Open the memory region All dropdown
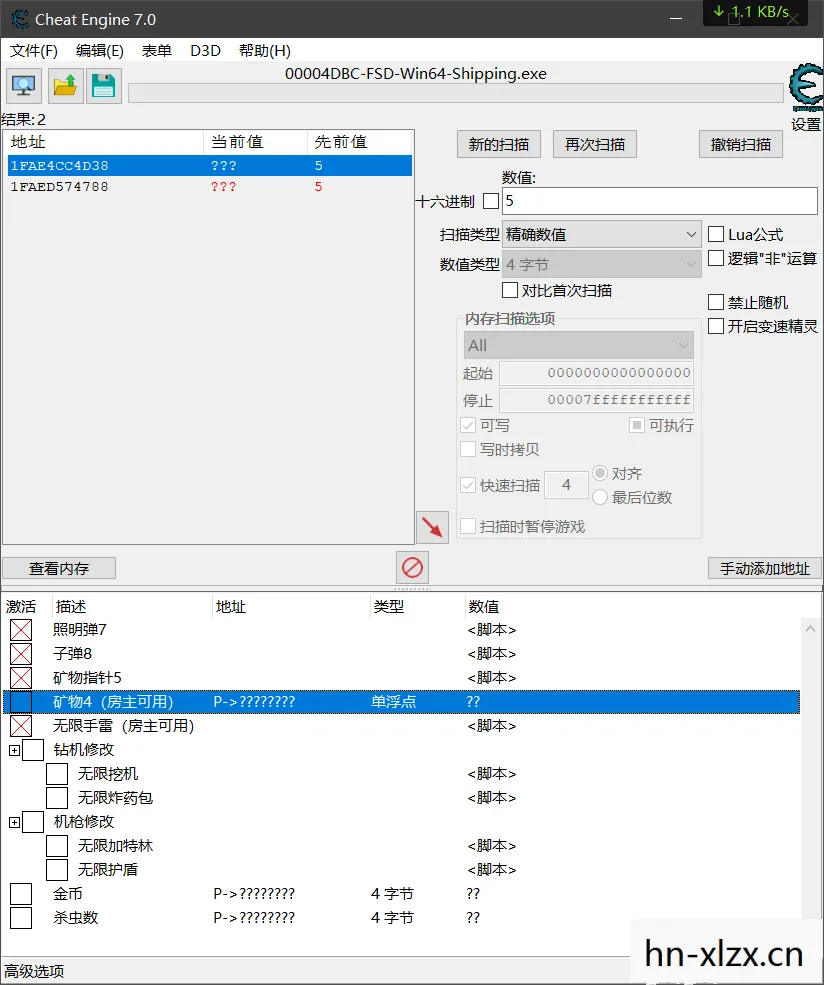The height and width of the screenshot is (985, 824). pyautogui.click(x=578, y=346)
